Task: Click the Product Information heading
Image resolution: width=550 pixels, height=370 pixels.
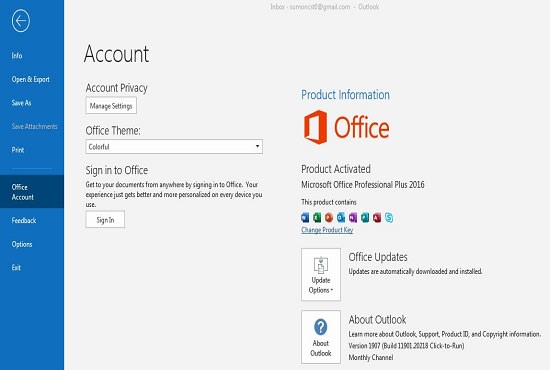Action: click(x=345, y=95)
